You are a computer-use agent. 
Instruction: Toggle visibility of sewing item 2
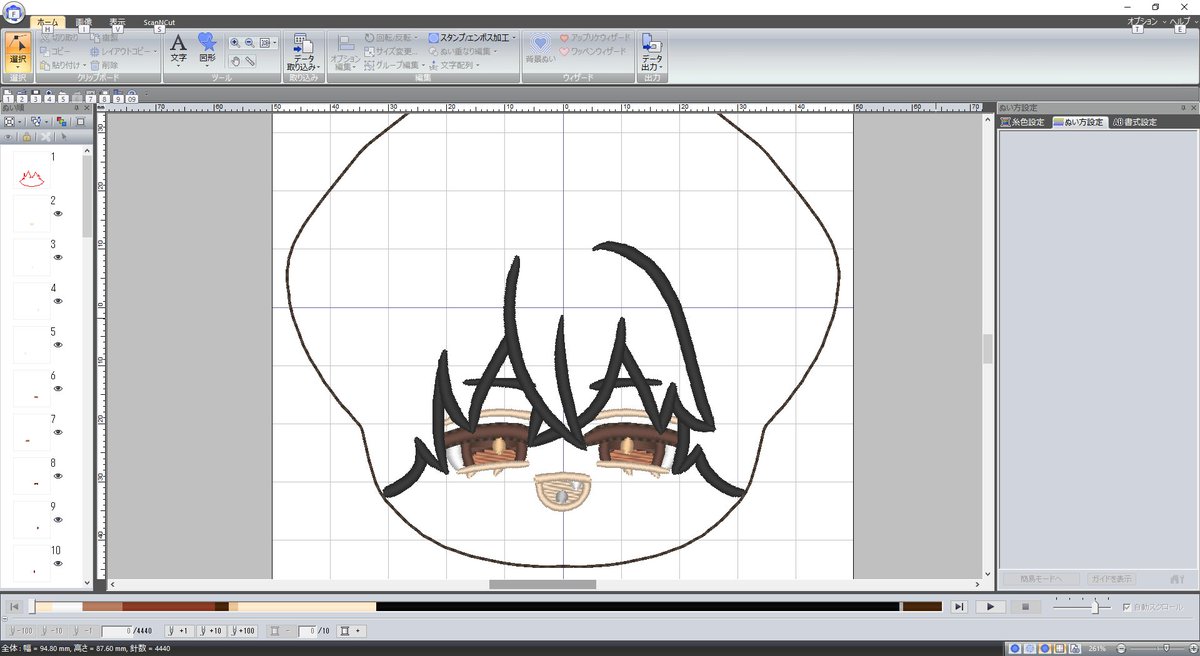[x=58, y=213]
